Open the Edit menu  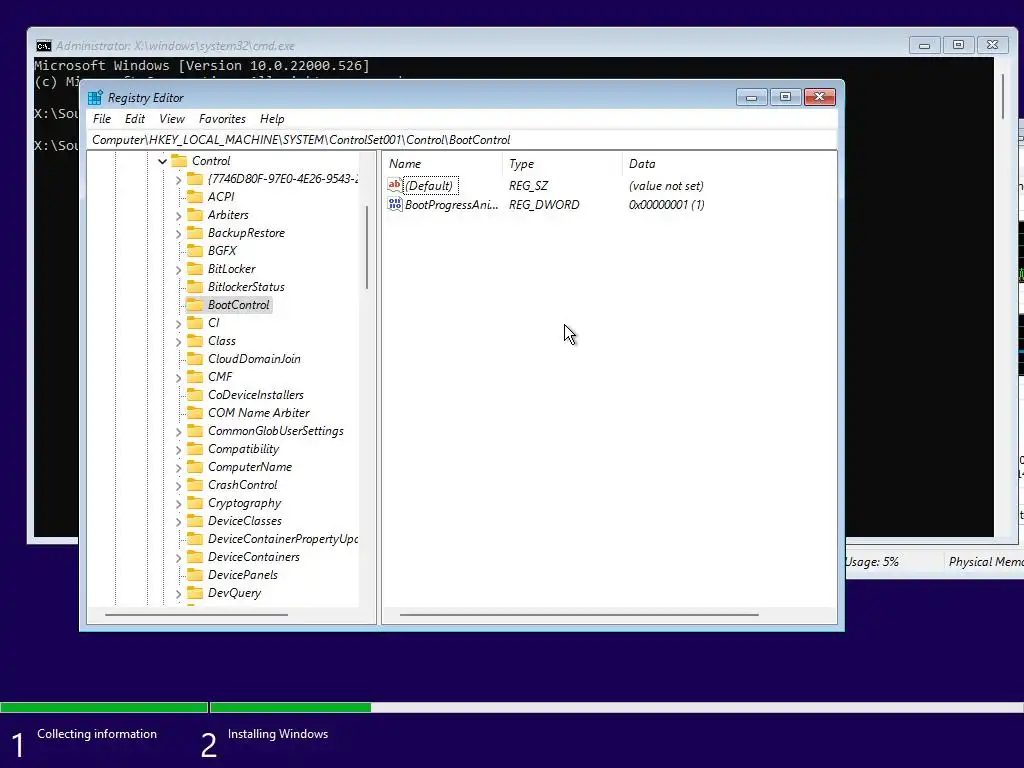tap(135, 119)
